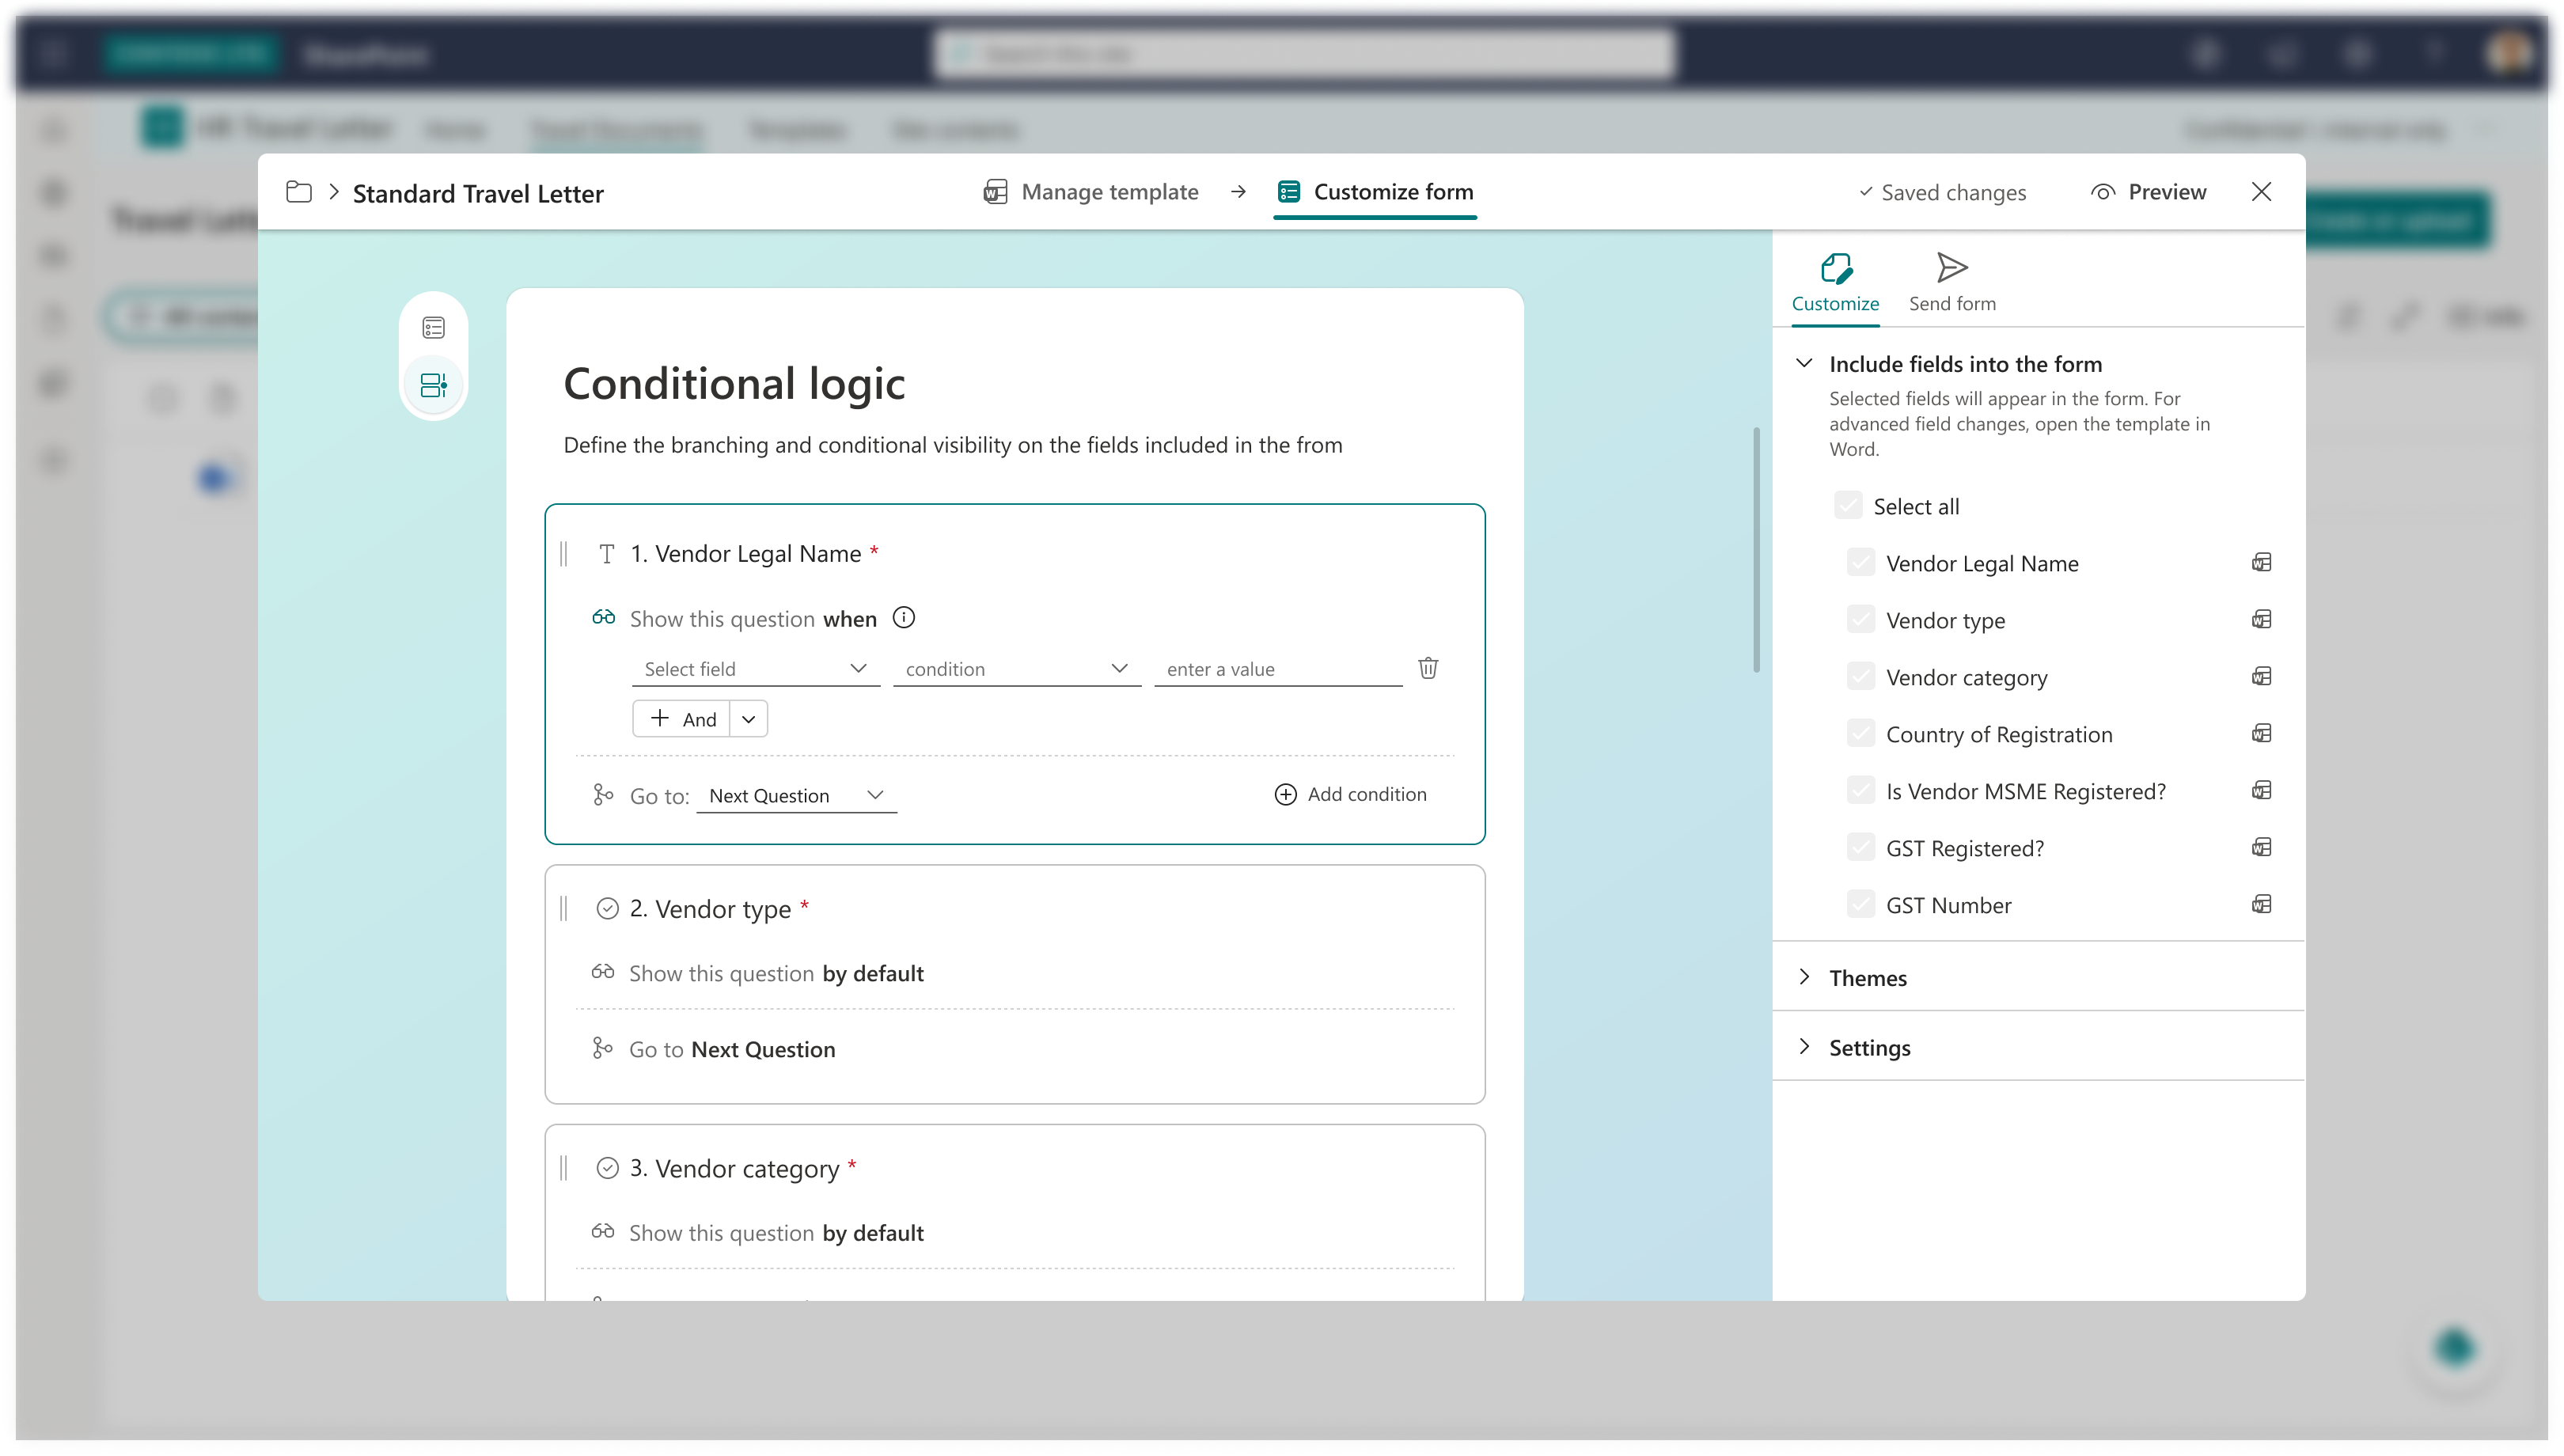Click the 'Conditional logic' heading
Screen dimensions: 2564x1456
(734, 384)
